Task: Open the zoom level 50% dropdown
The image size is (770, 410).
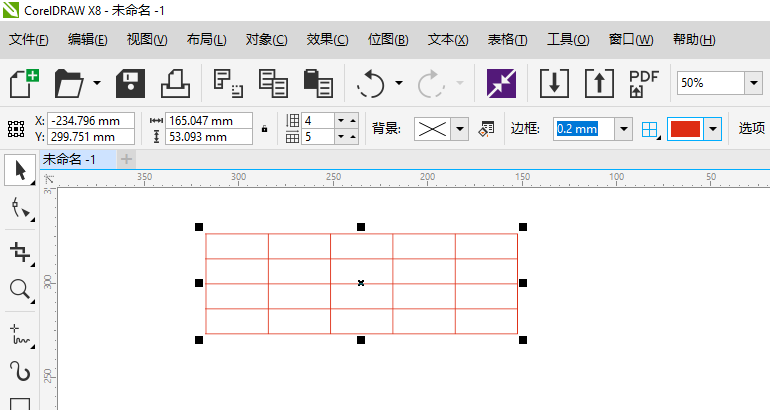Action: click(754, 83)
